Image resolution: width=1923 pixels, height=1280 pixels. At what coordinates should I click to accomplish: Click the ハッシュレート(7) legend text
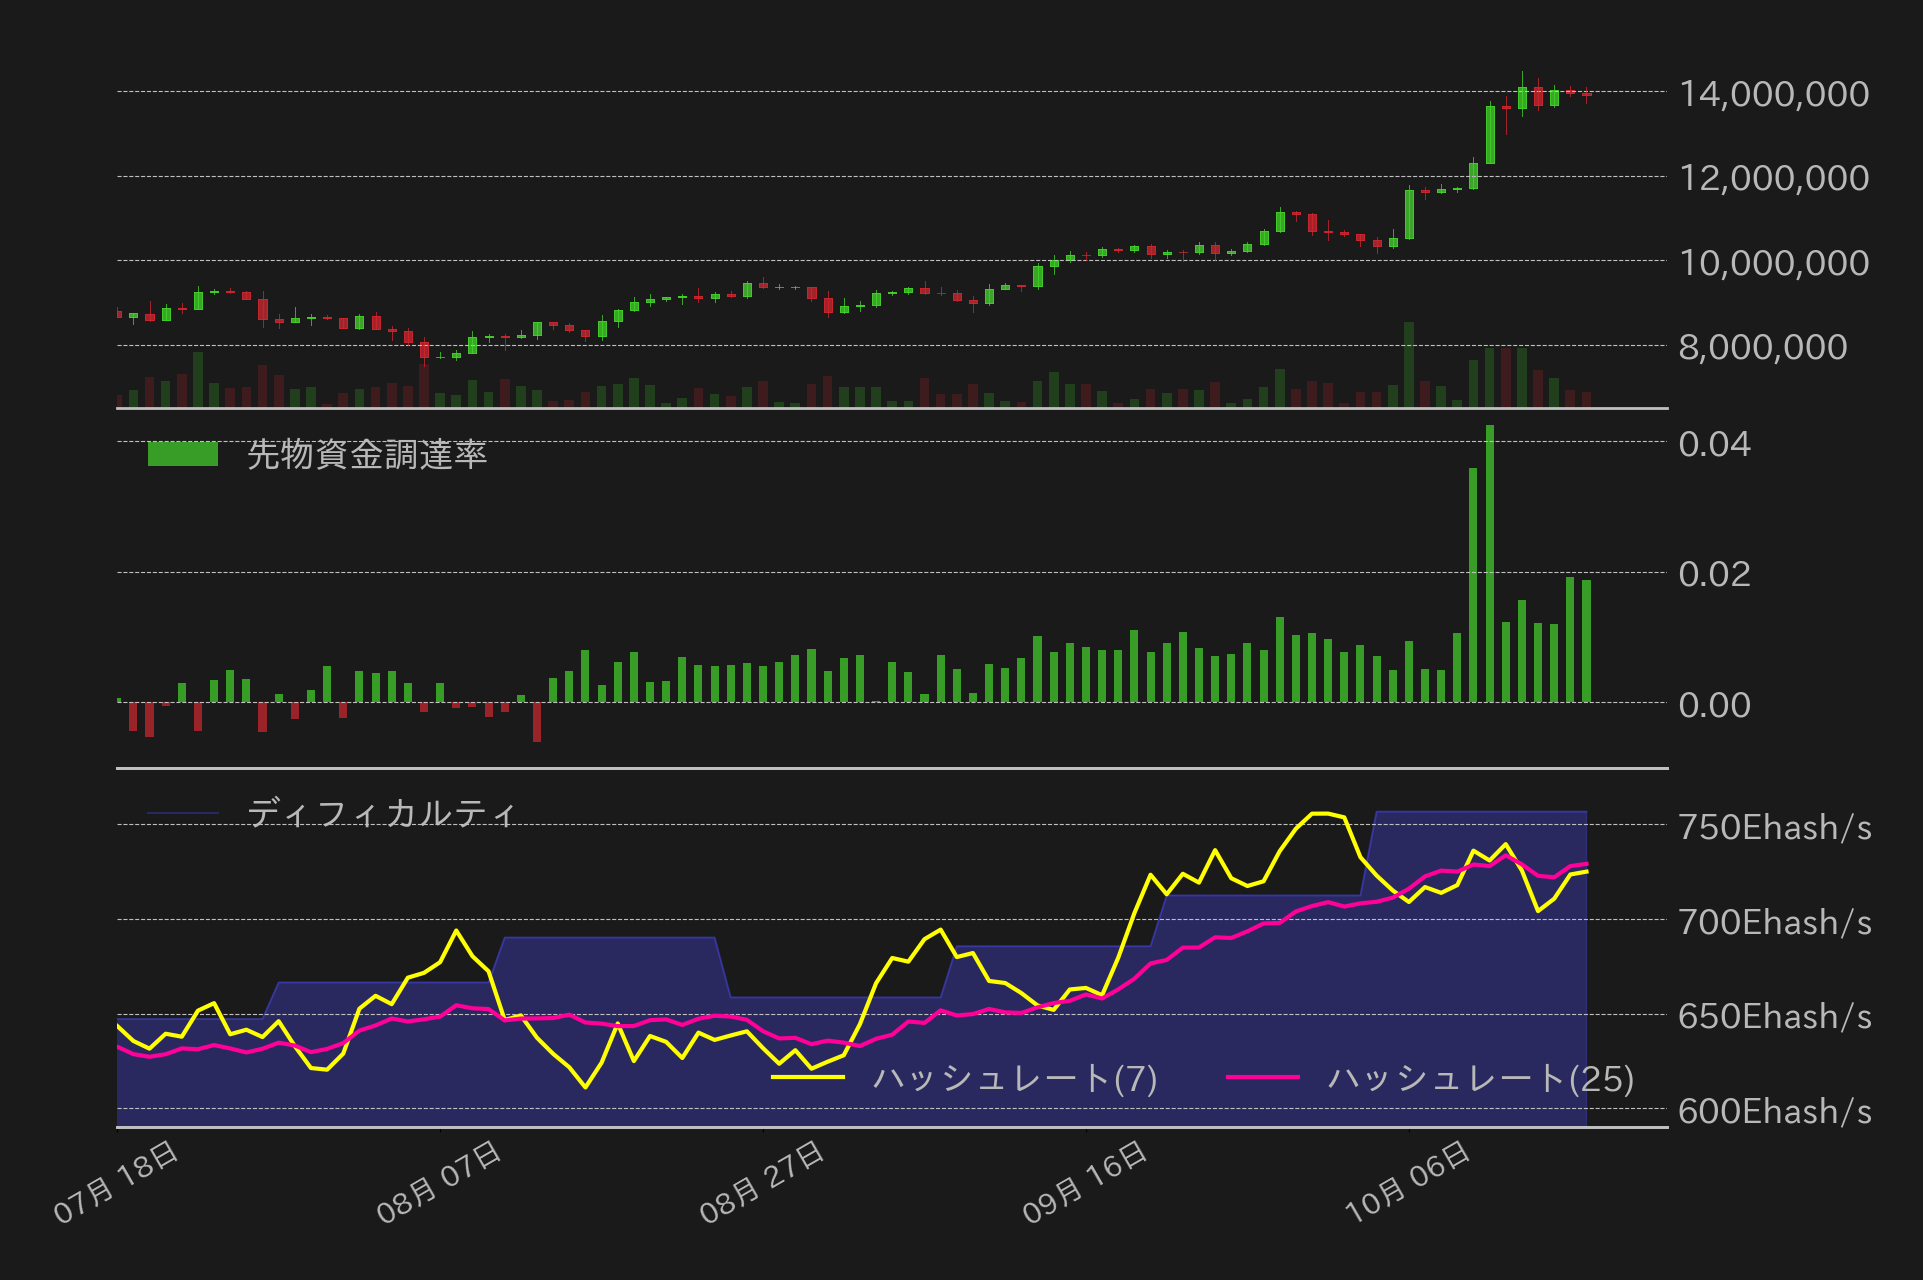coord(1015,1078)
